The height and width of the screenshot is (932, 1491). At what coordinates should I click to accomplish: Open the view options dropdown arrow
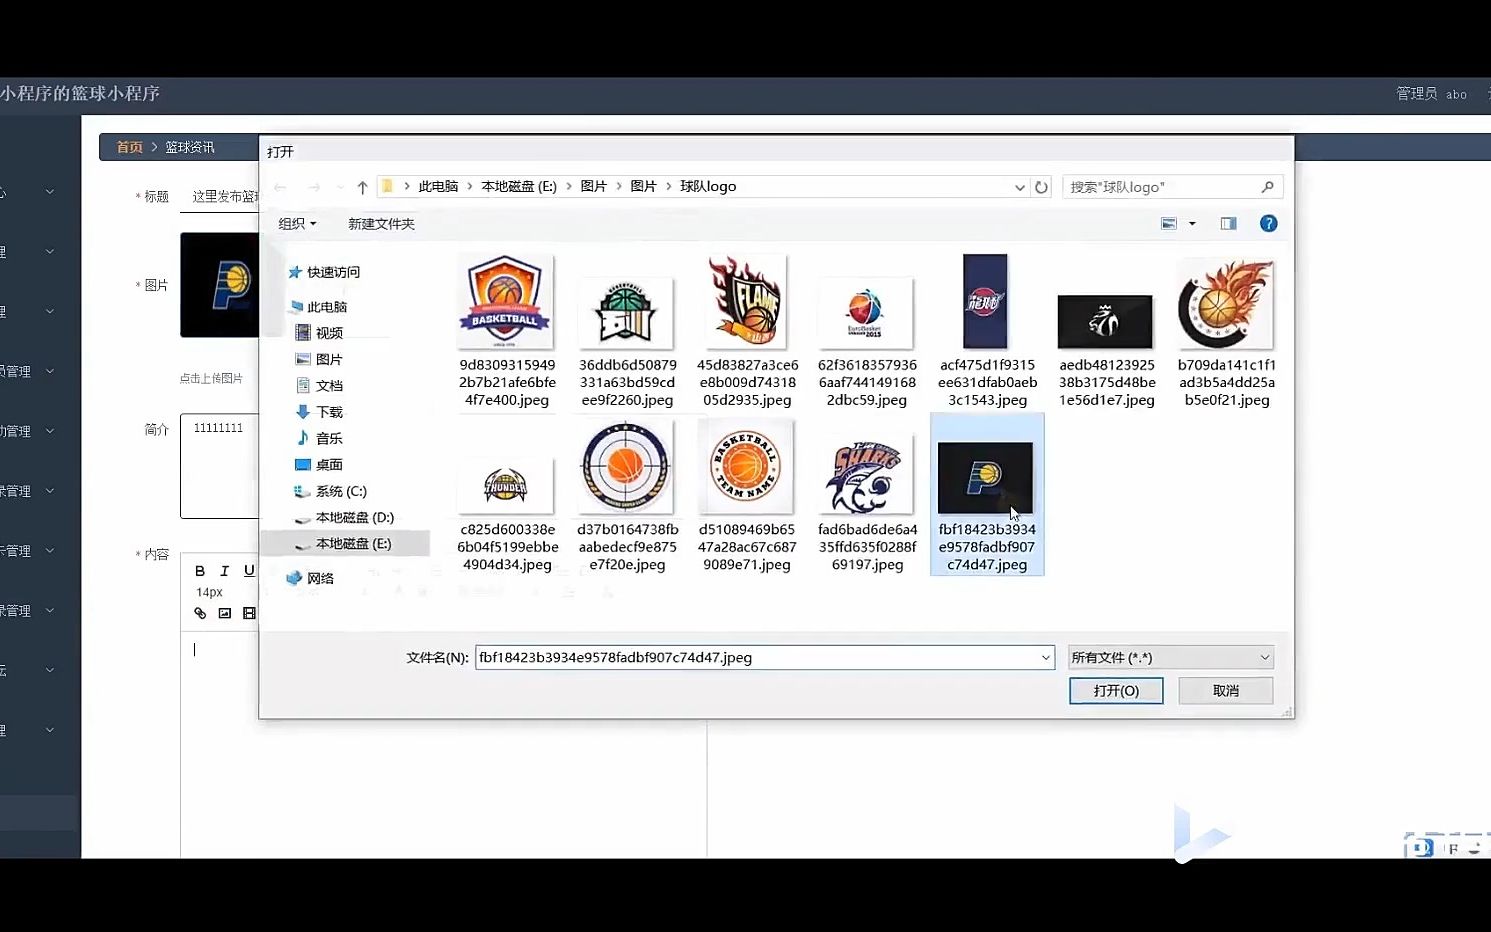[x=1192, y=224]
